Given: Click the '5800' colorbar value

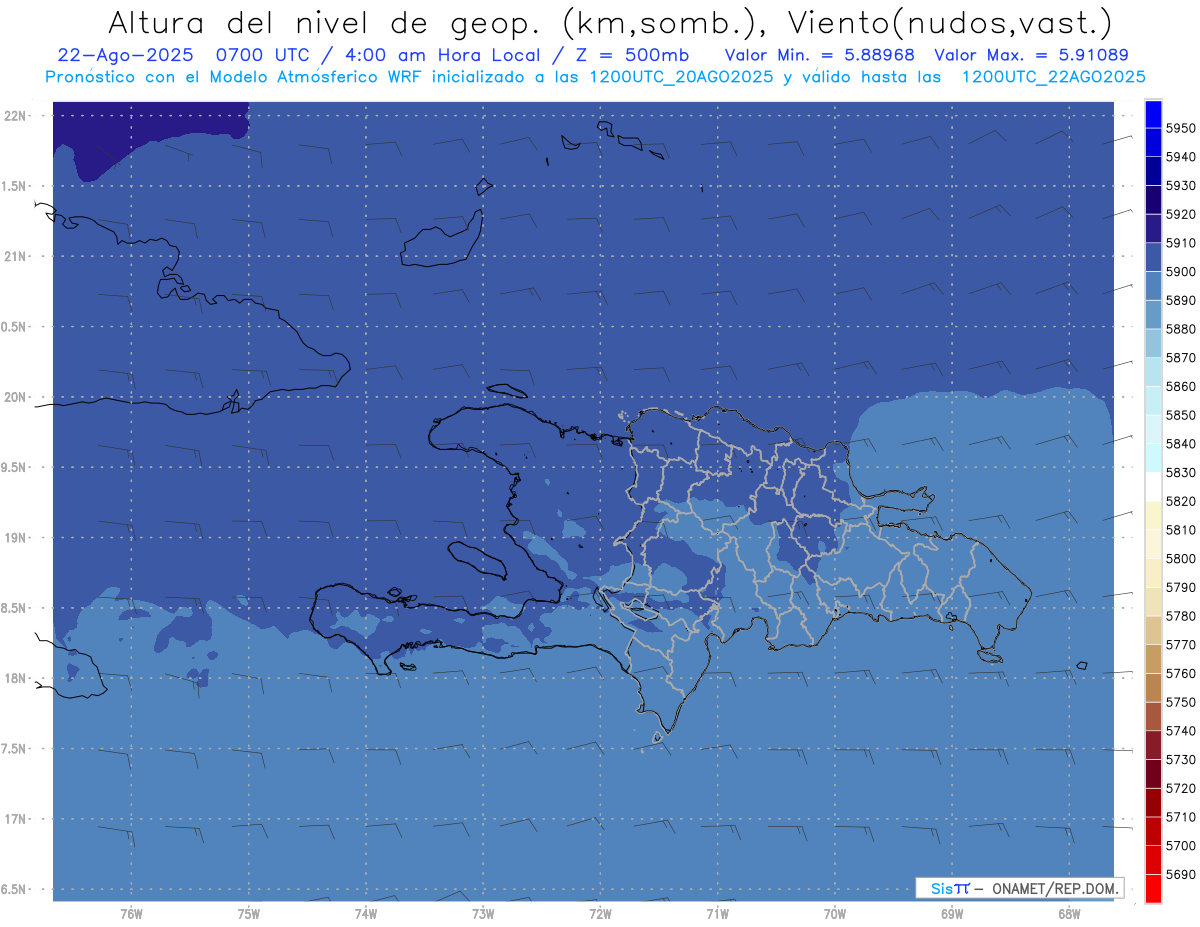Looking at the screenshot, I should tap(1180, 558).
